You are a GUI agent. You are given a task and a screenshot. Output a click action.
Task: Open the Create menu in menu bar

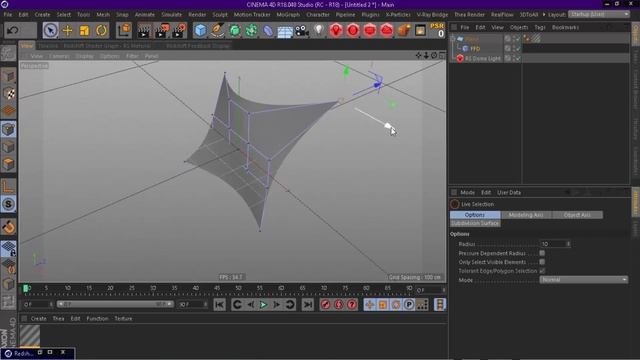pos(42,14)
